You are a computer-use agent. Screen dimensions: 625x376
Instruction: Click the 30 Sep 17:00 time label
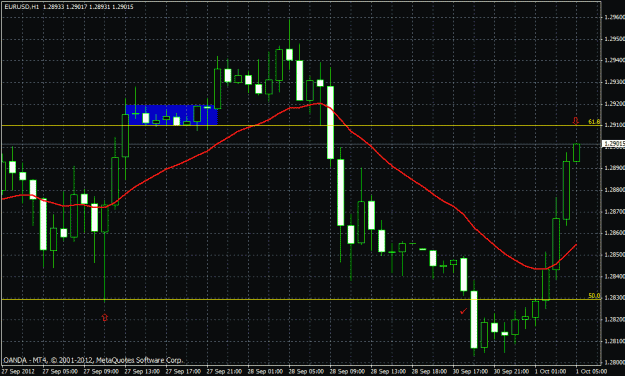tap(470, 371)
